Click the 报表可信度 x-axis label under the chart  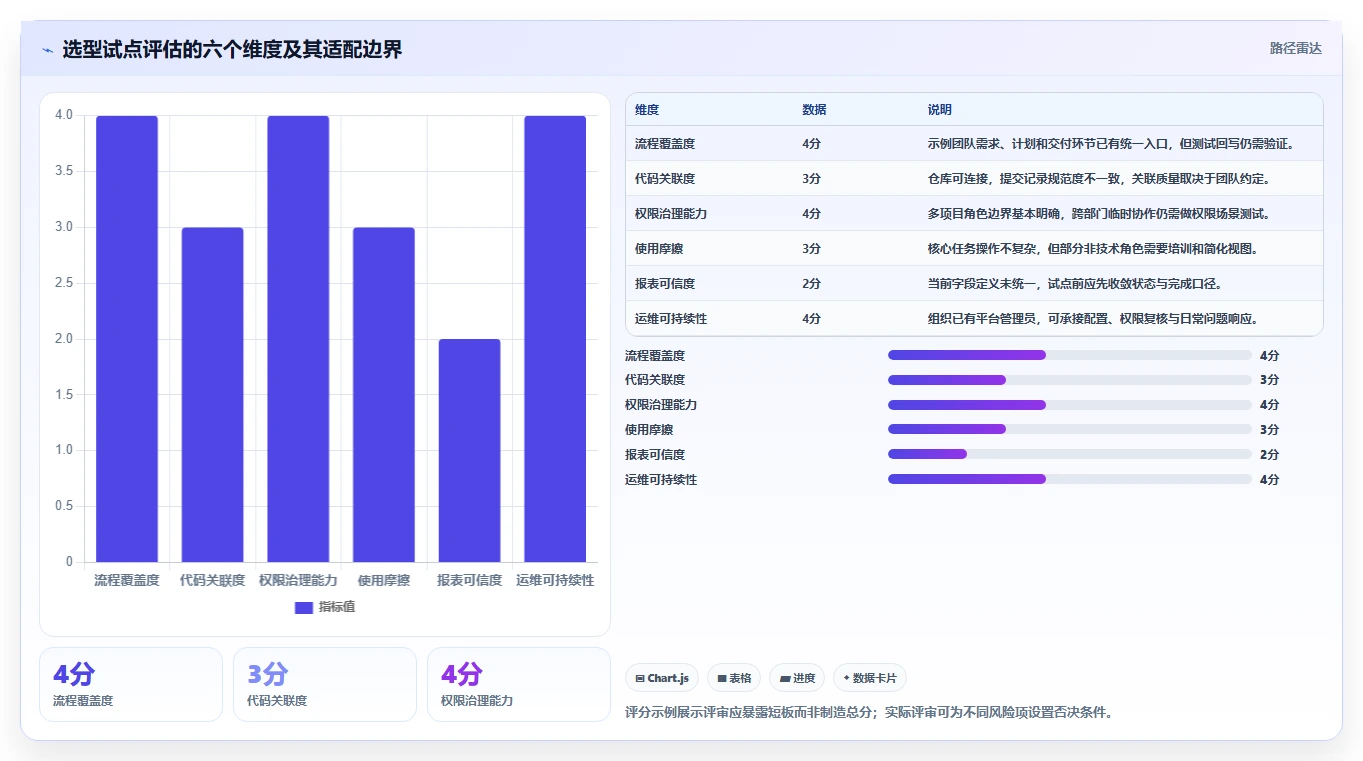pyautogui.click(x=469, y=580)
